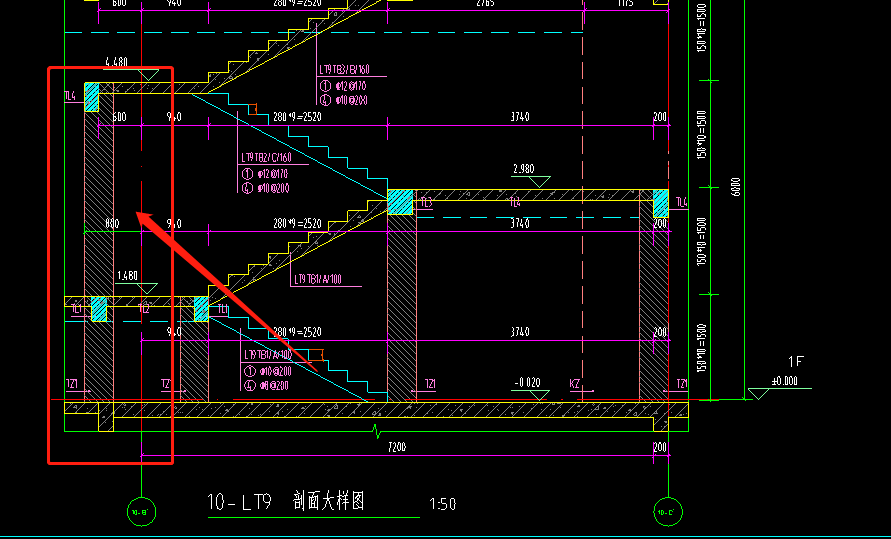Click the ±0.000 elevation label
Screen dimensions: 891x539
784,381
